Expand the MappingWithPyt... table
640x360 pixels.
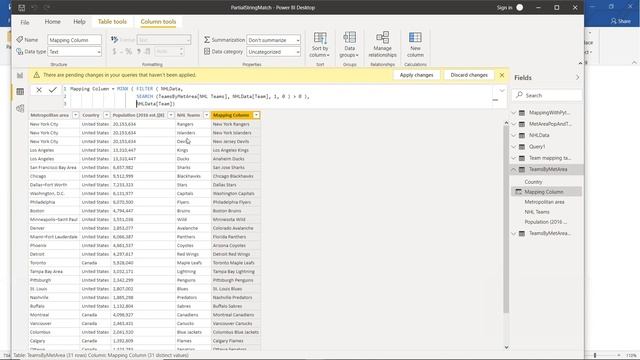[x=514, y=113]
